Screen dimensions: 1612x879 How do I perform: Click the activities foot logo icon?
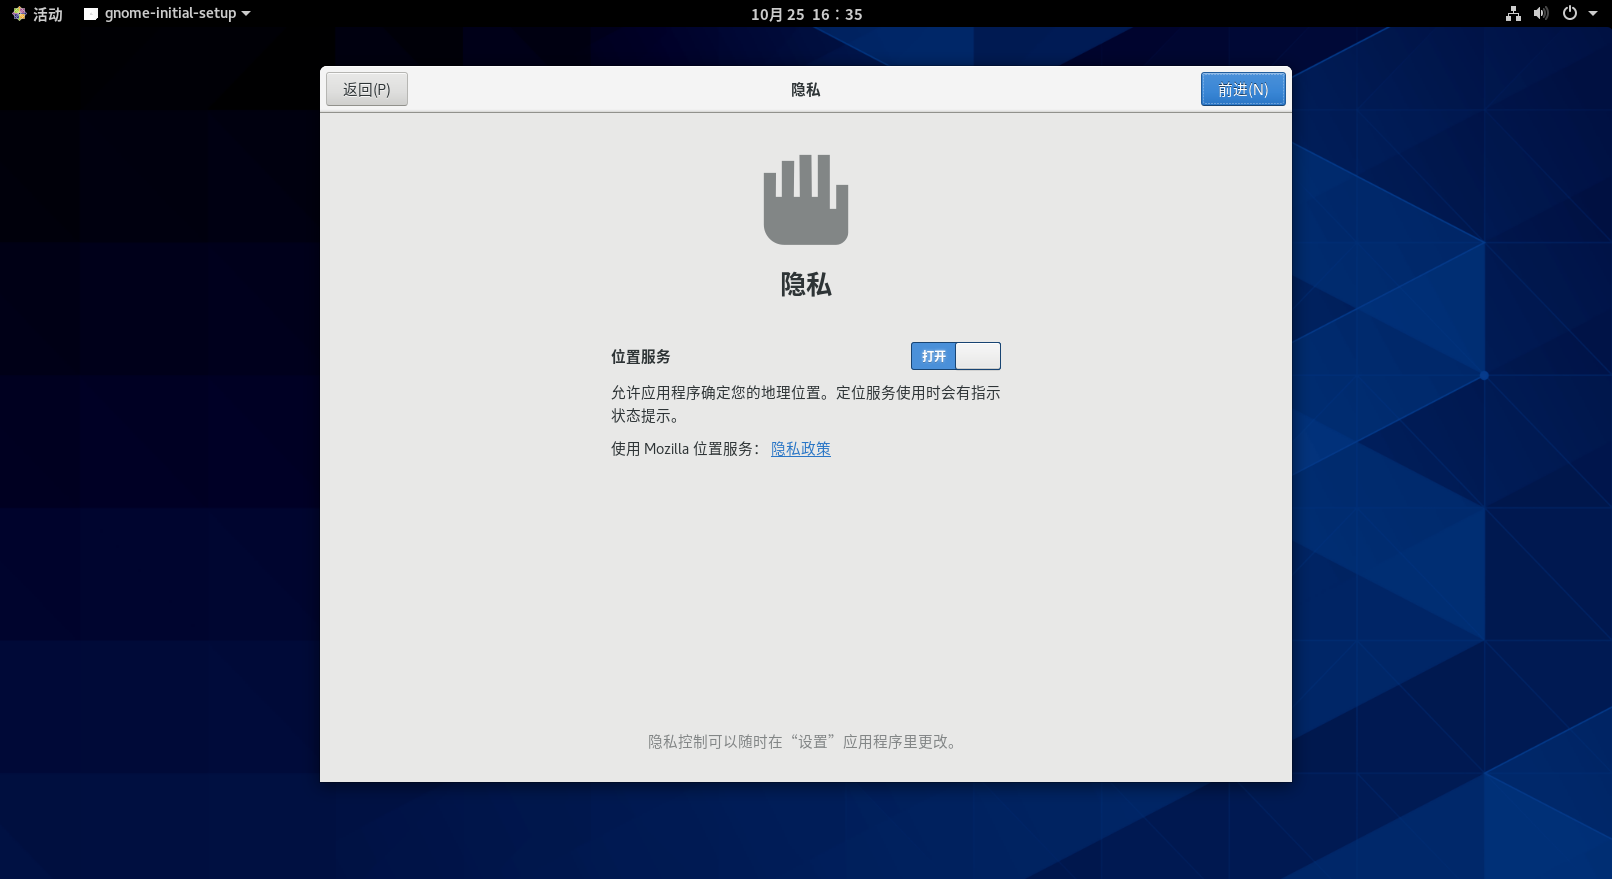[x=19, y=14]
